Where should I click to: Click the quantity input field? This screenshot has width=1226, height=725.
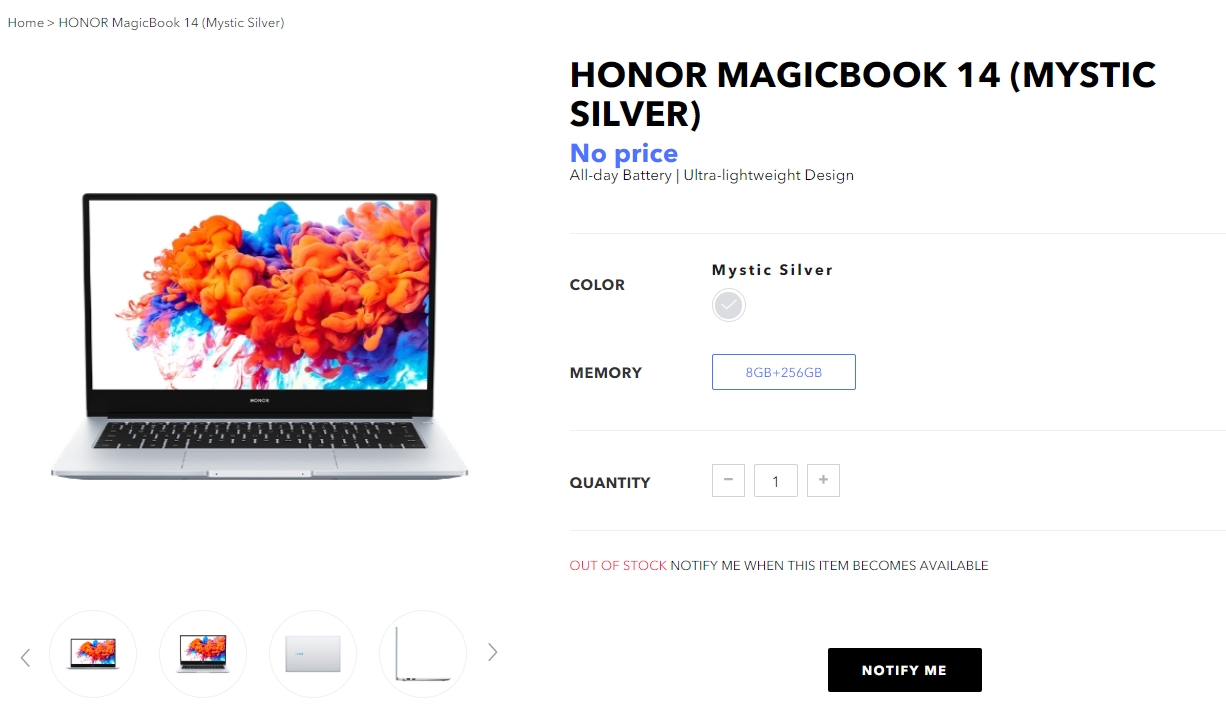[x=776, y=480]
